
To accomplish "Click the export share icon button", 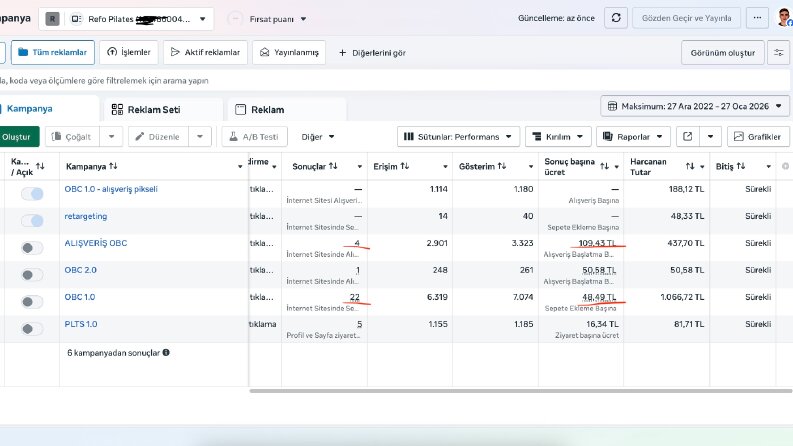I will (x=687, y=137).
